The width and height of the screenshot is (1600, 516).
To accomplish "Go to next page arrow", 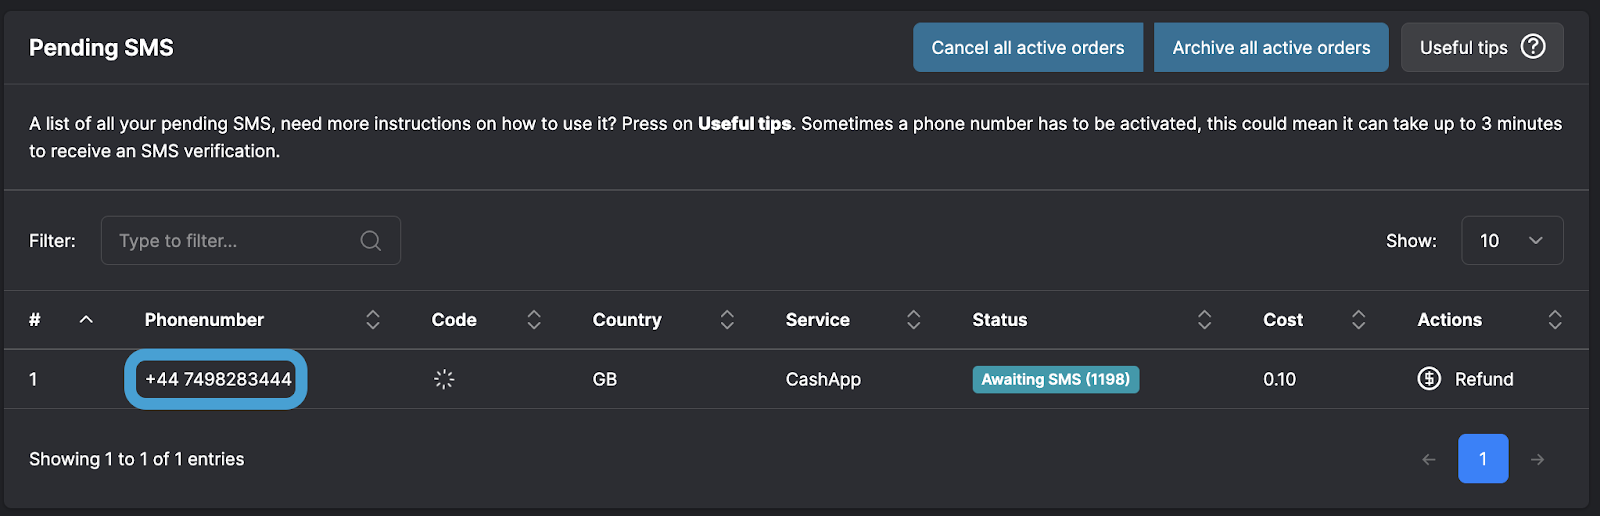I will point(1537,459).
